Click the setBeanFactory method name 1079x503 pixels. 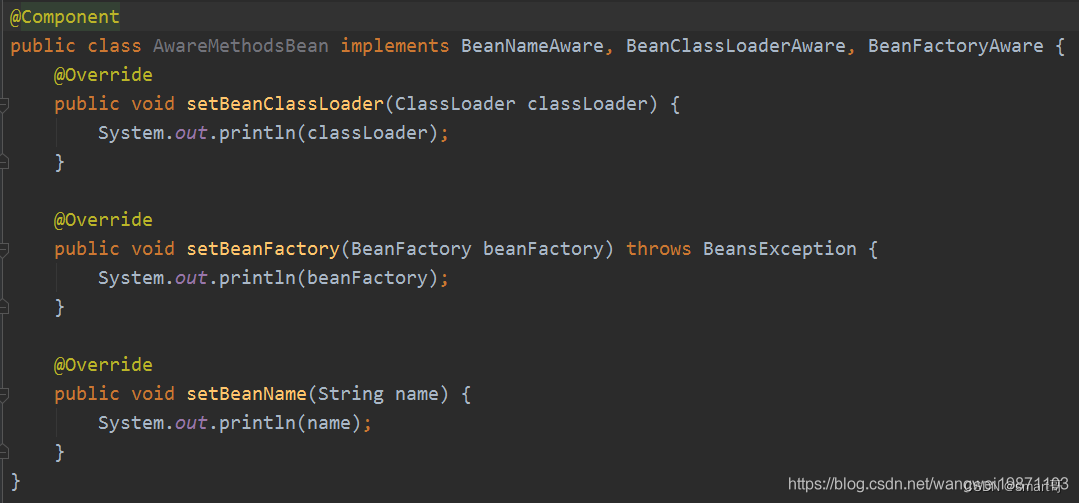point(263,248)
